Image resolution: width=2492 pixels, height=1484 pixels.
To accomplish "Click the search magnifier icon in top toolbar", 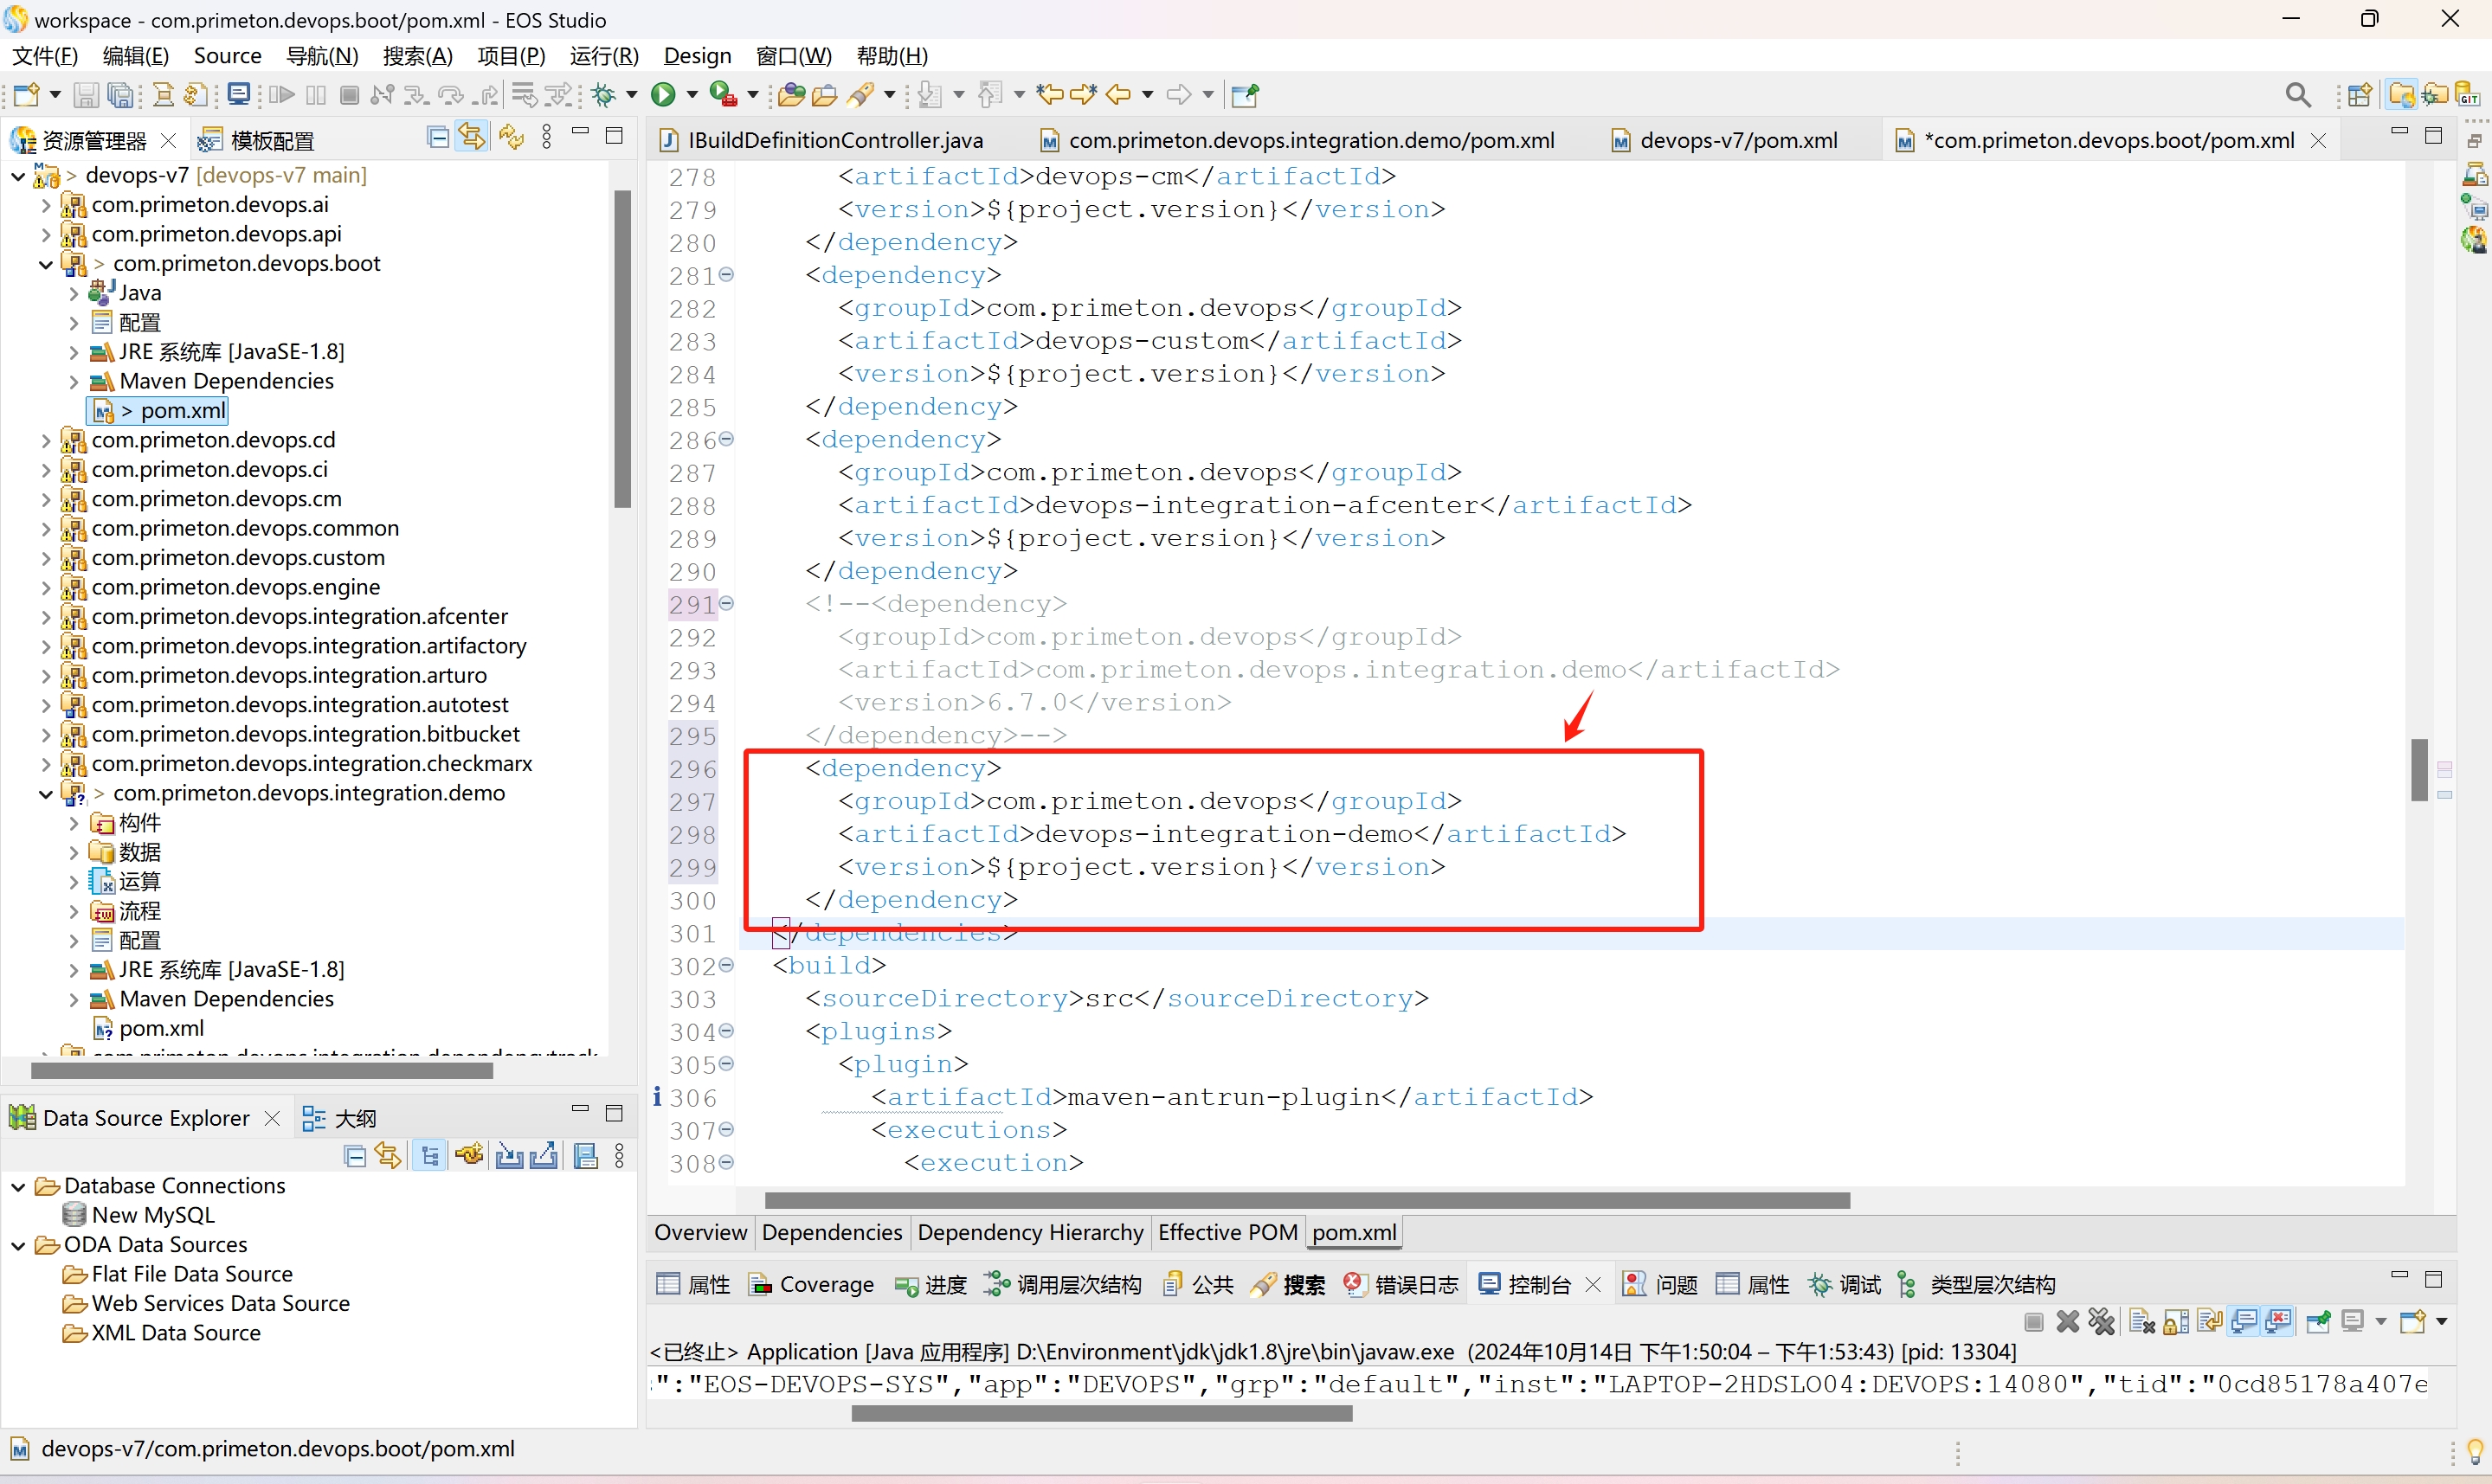I will [2297, 95].
